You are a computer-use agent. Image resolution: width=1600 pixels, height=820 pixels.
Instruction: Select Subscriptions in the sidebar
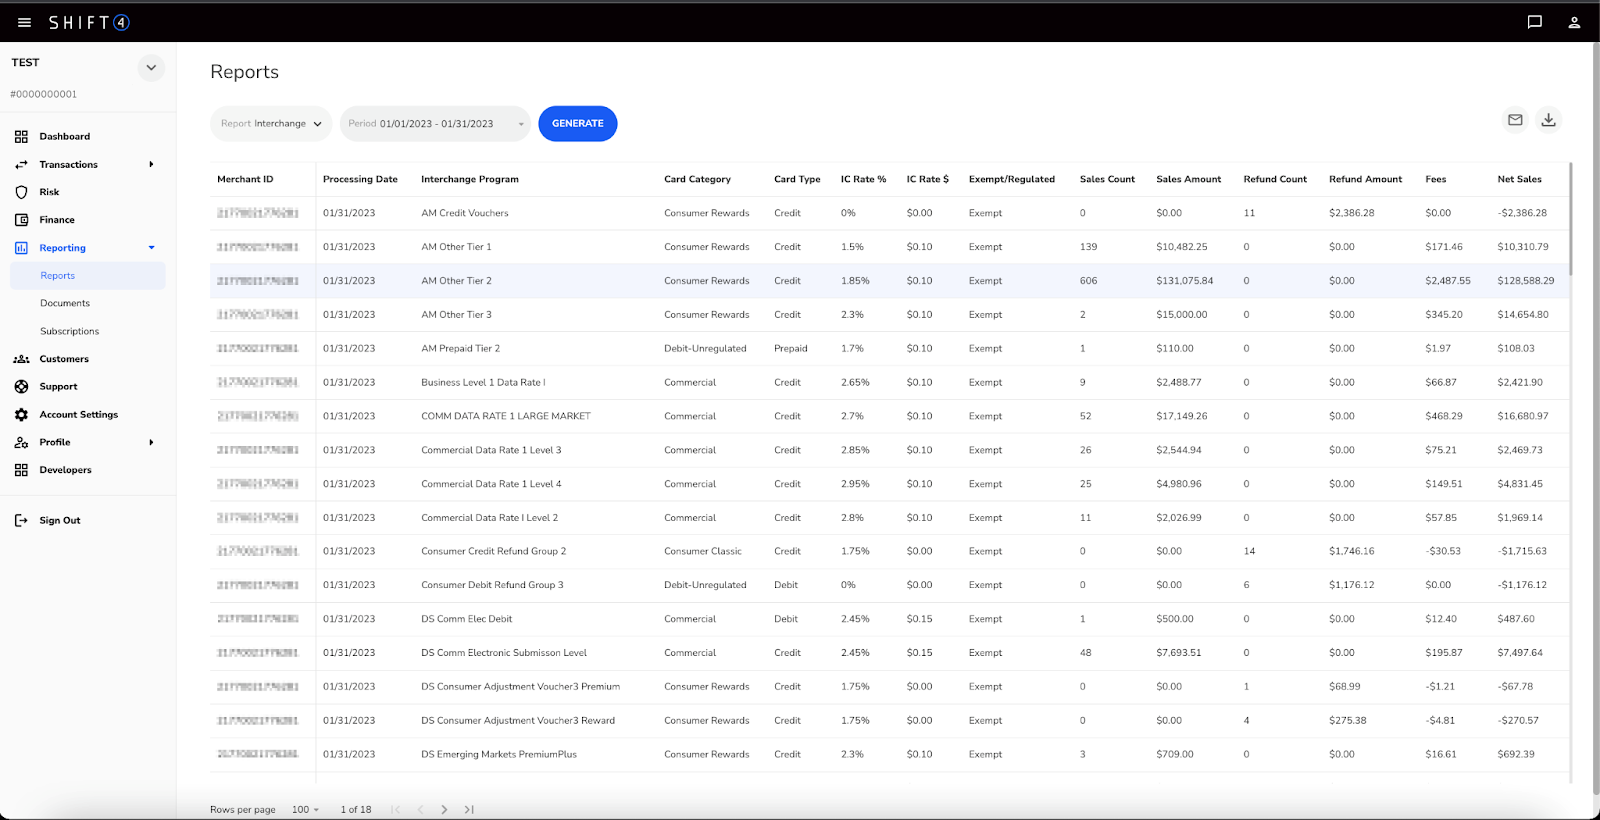69,331
